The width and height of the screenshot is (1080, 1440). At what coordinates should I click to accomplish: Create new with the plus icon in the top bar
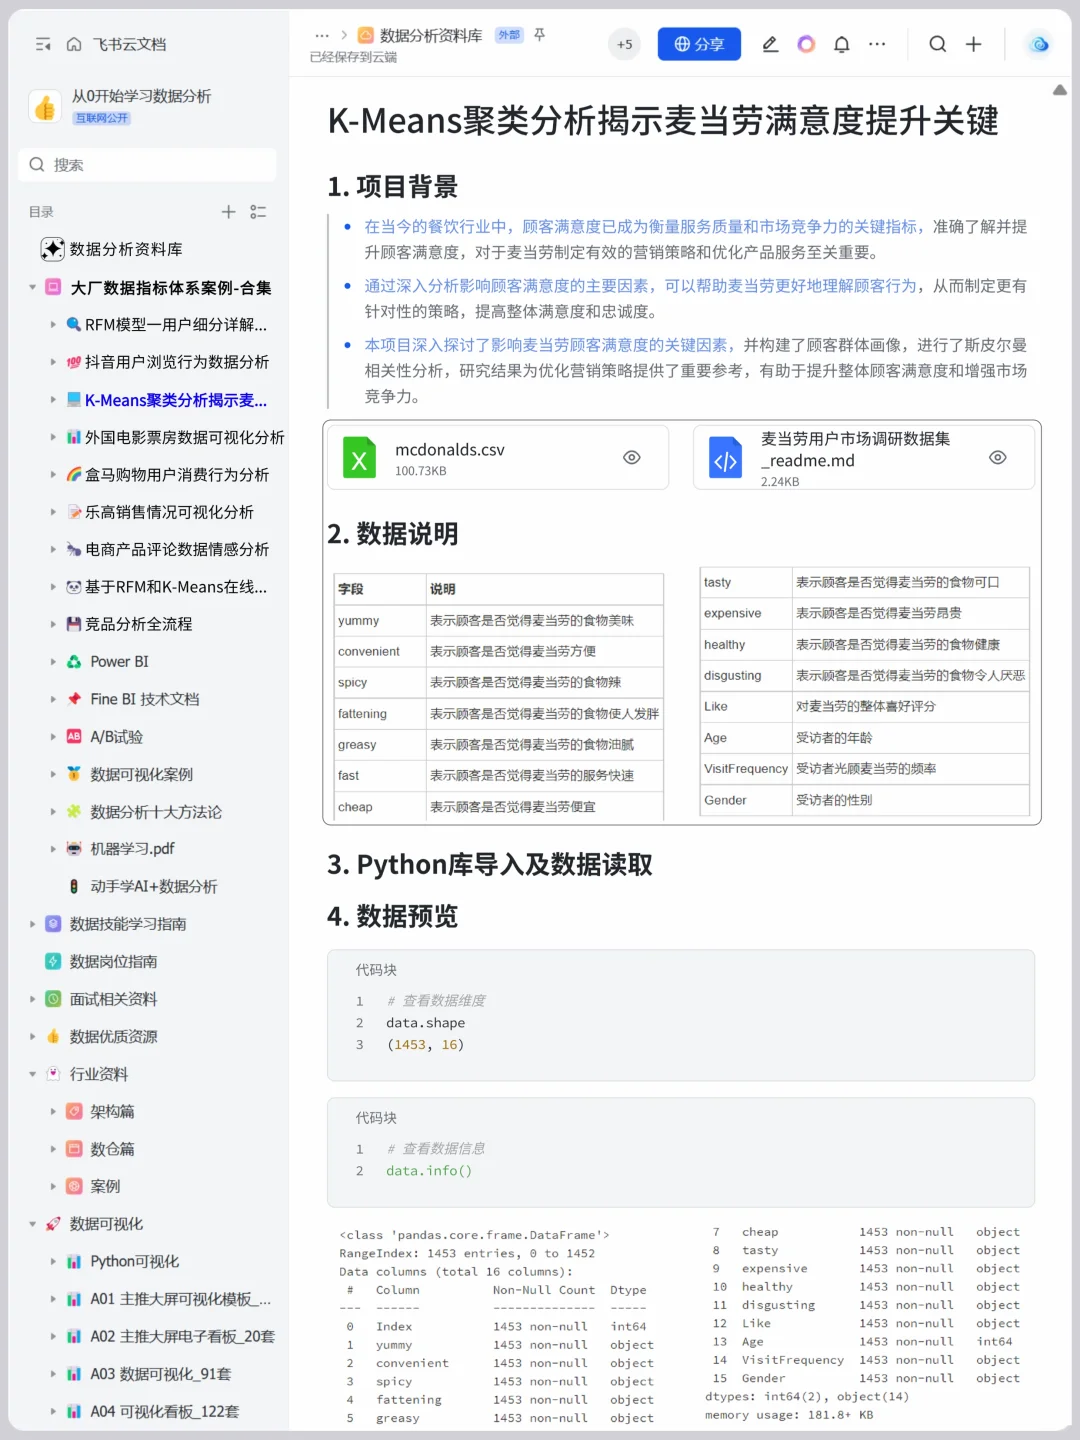click(973, 44)
